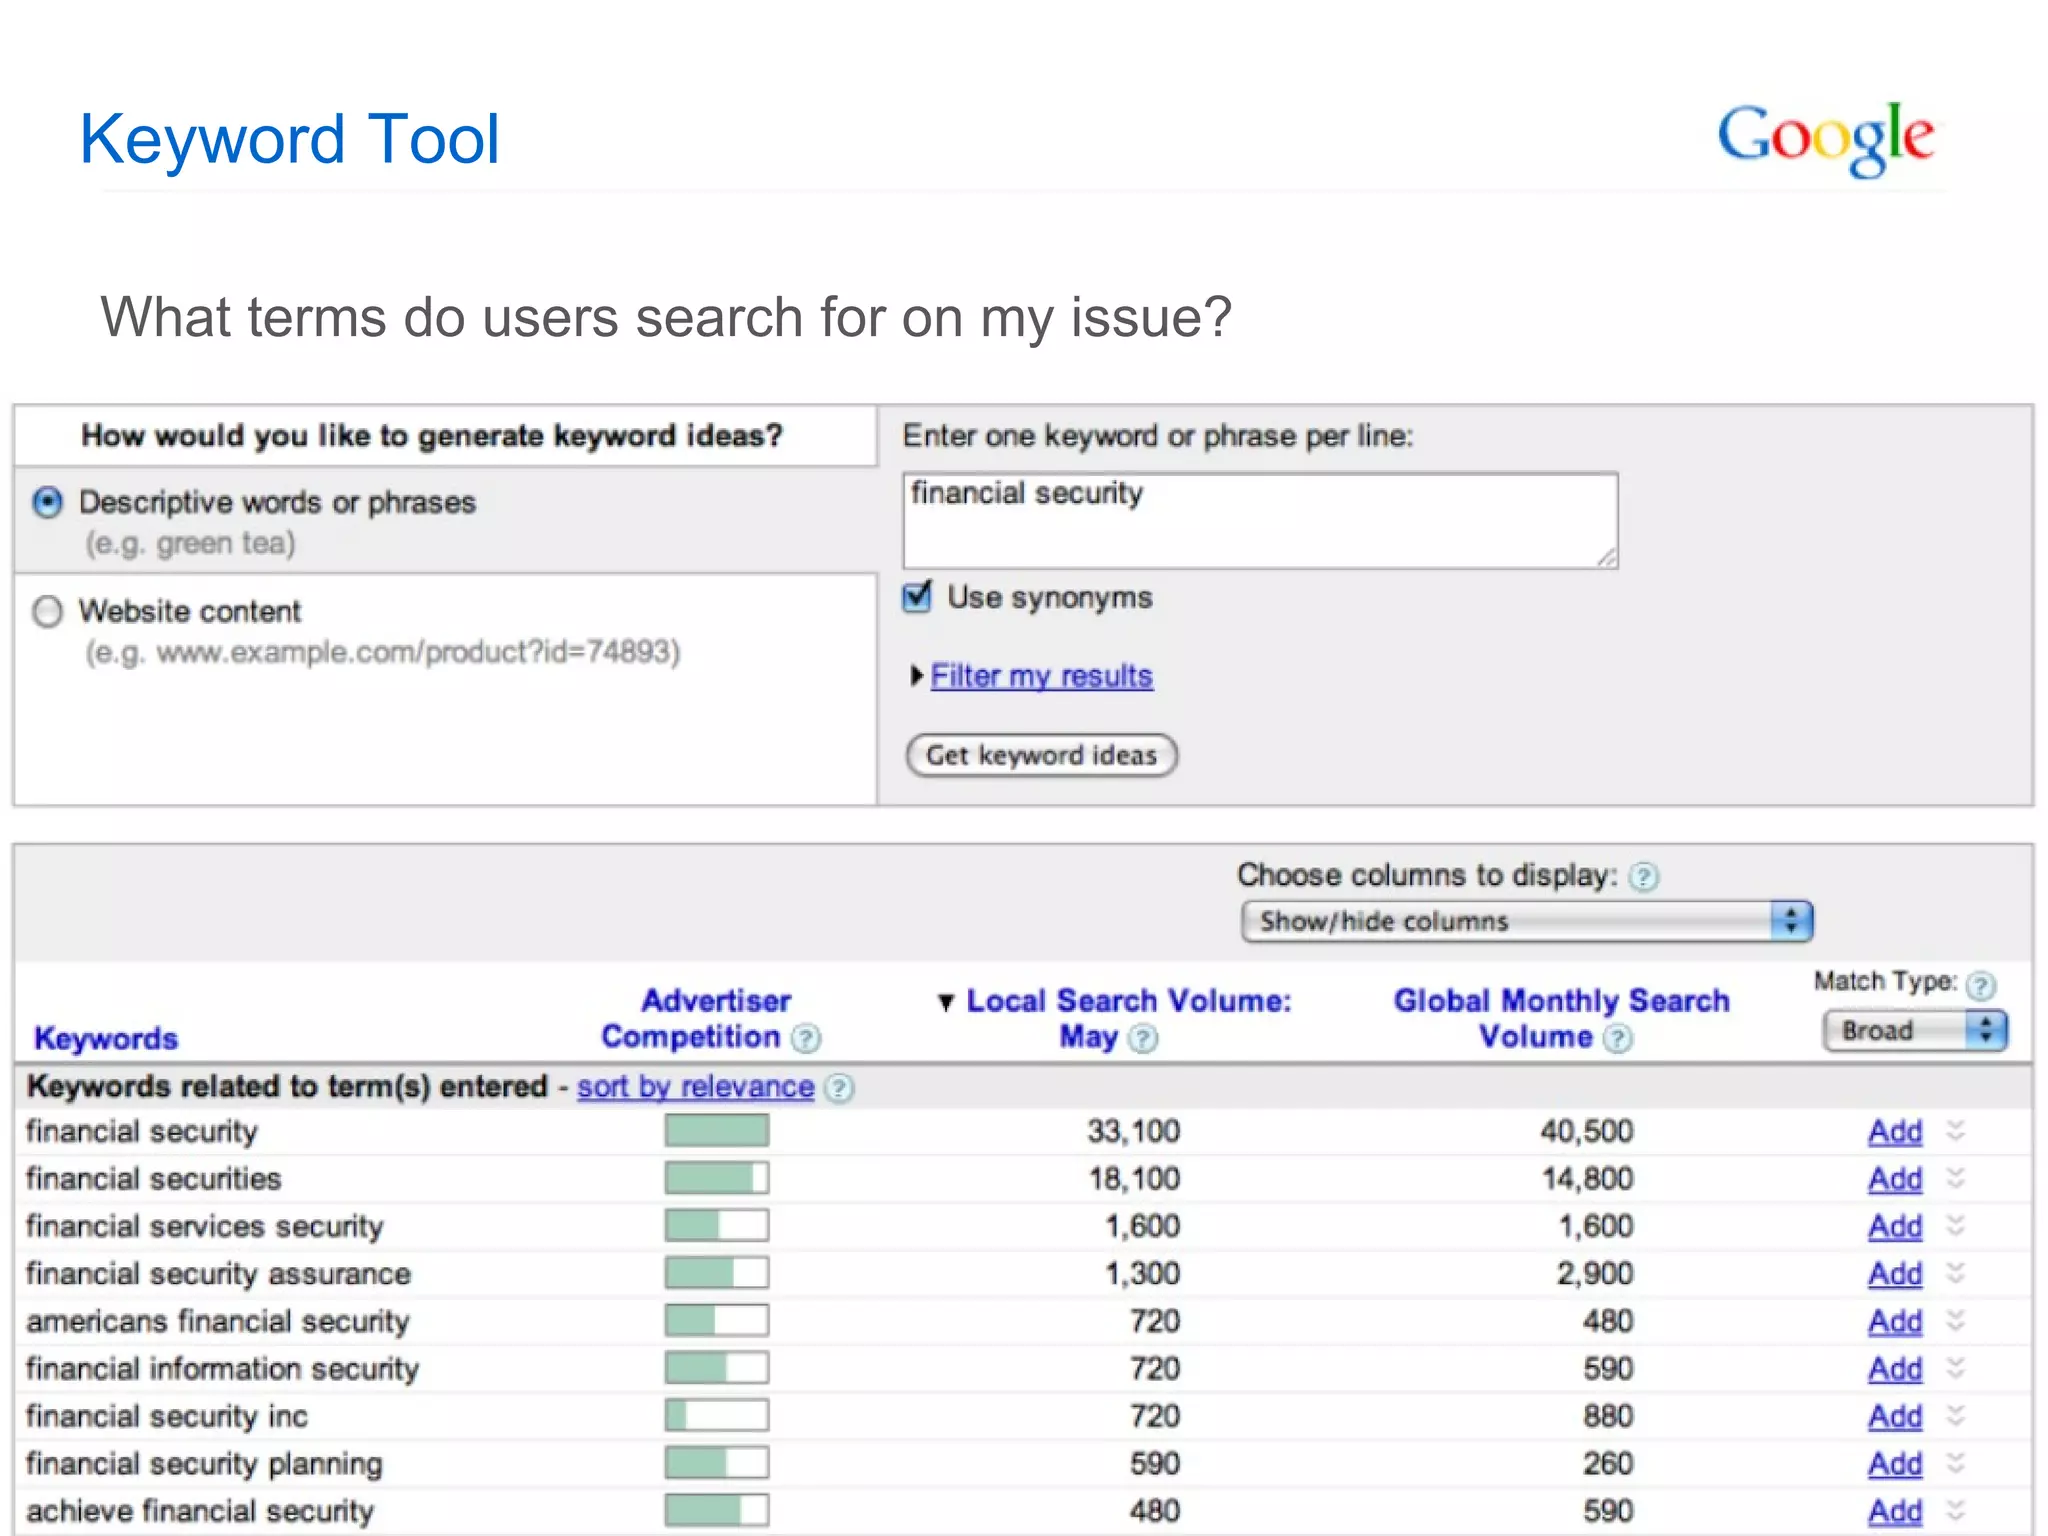Select Website content radio button
Screen dimensions: 2048x1536
47,611
